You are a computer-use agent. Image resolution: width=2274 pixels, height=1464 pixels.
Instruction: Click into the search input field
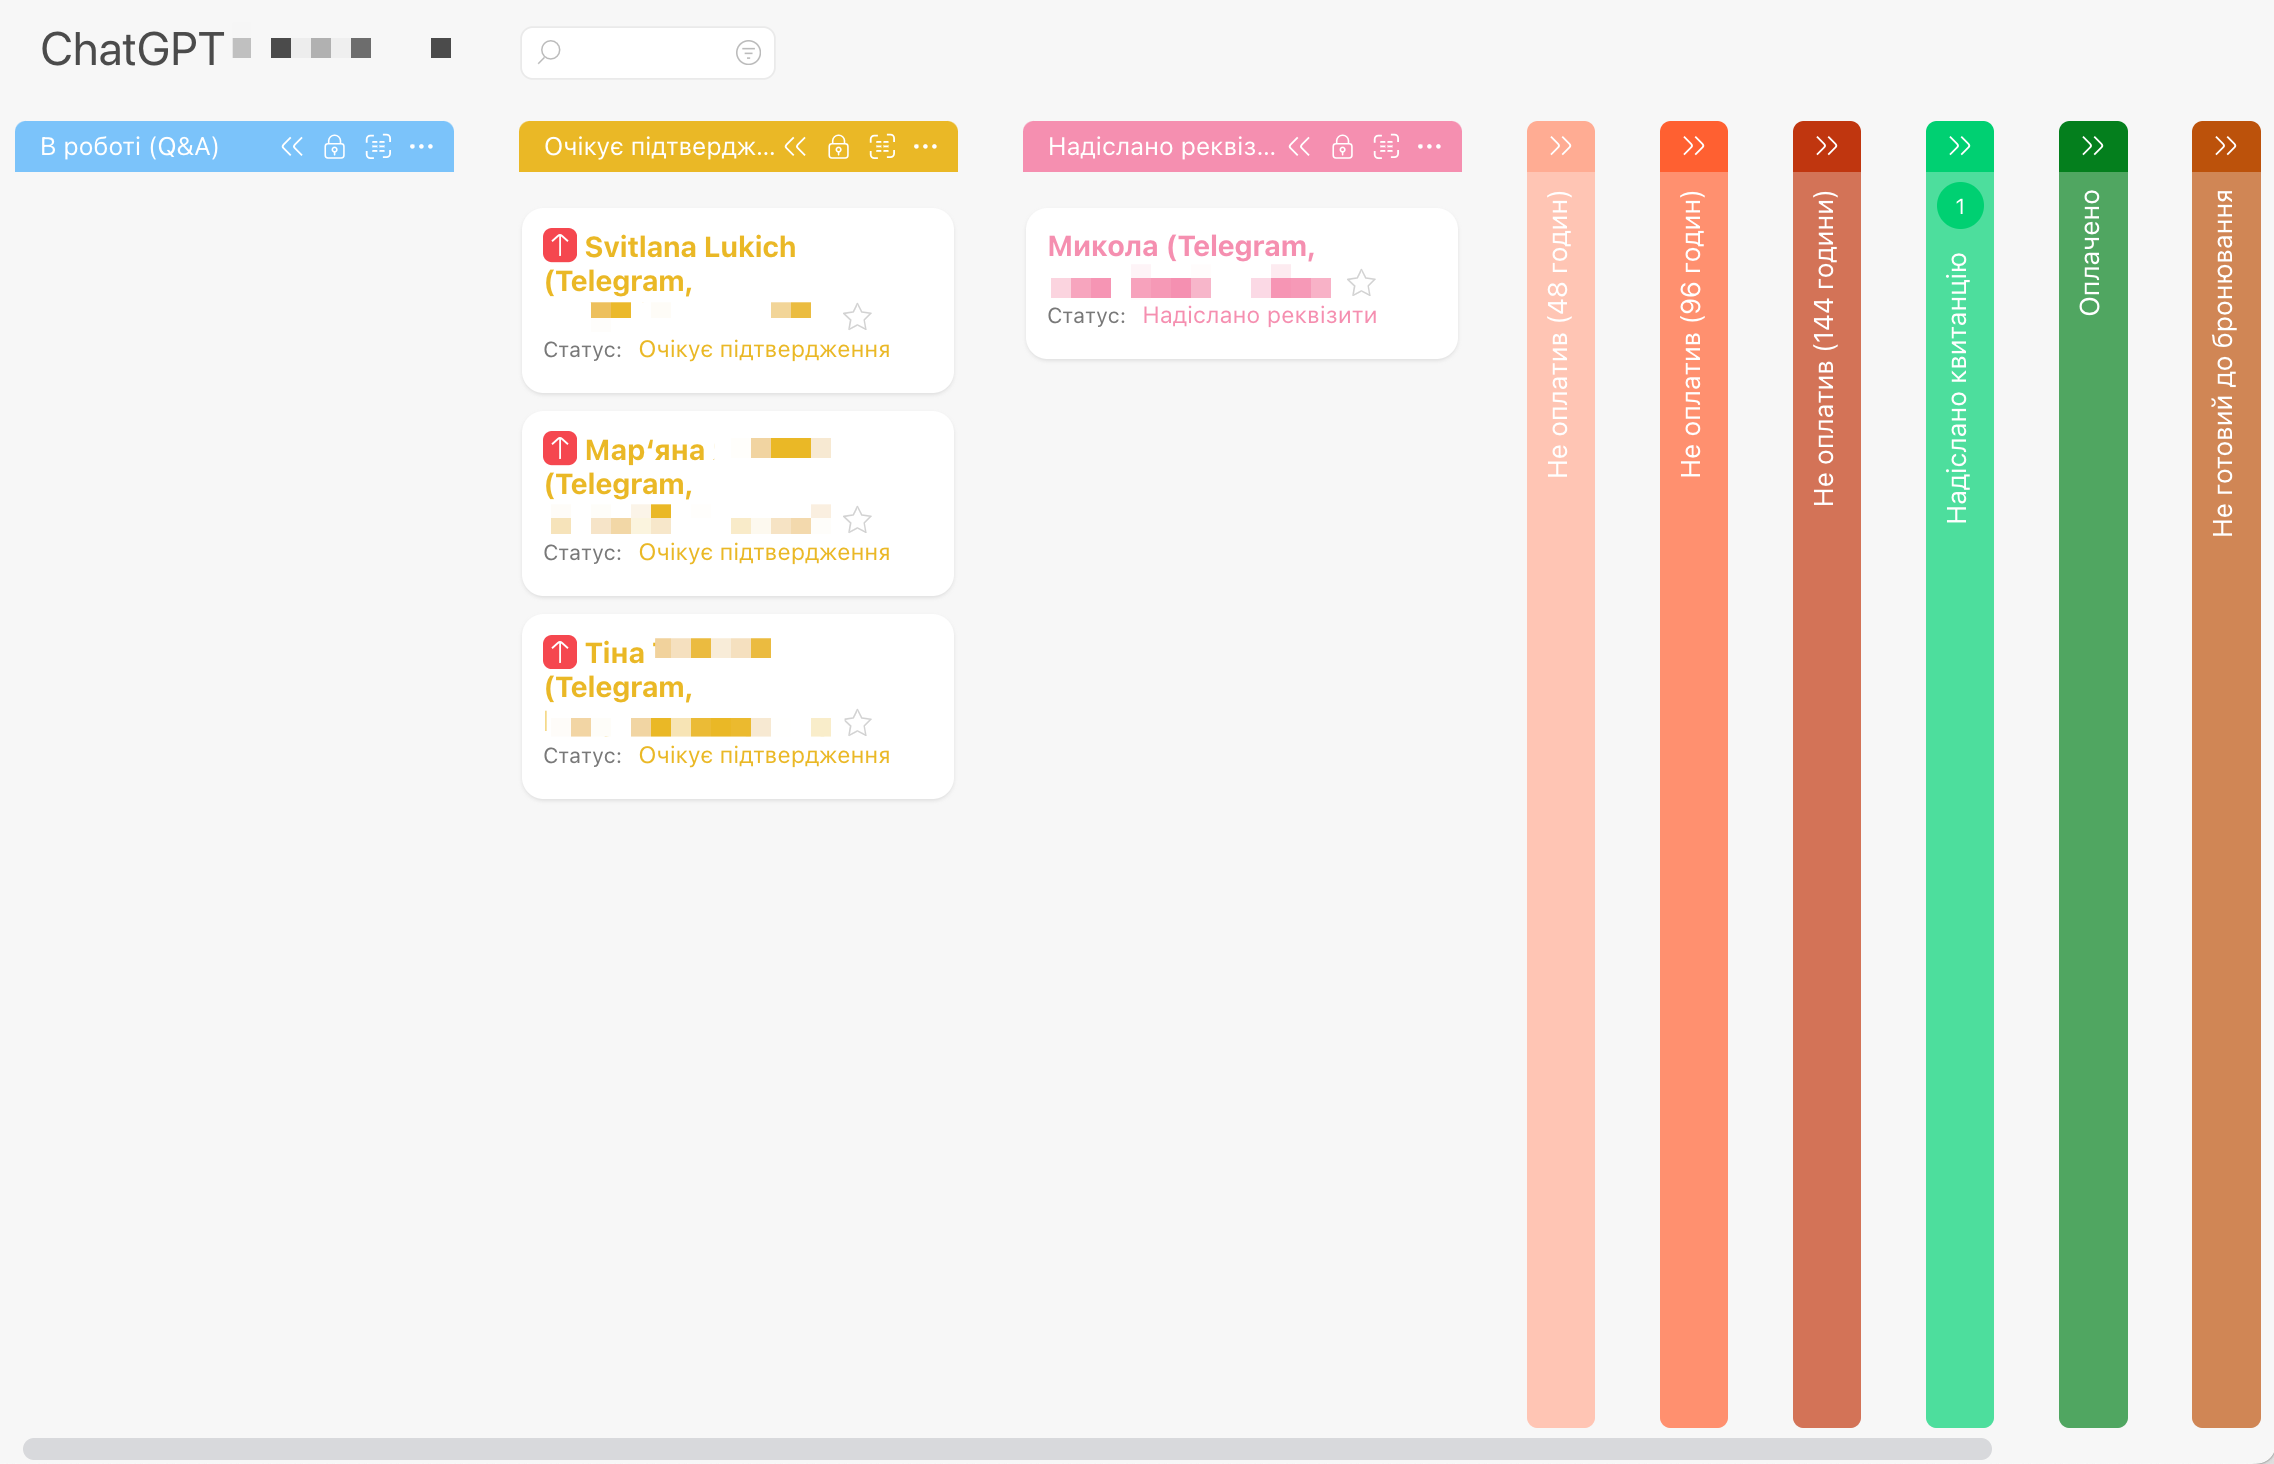640,52
